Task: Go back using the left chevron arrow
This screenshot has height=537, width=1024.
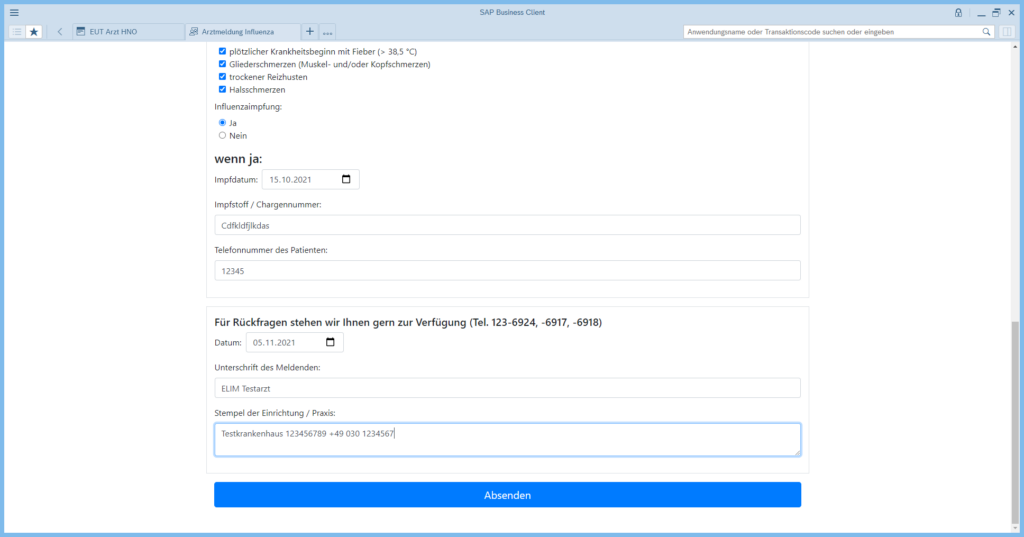Action: [60, 32]
